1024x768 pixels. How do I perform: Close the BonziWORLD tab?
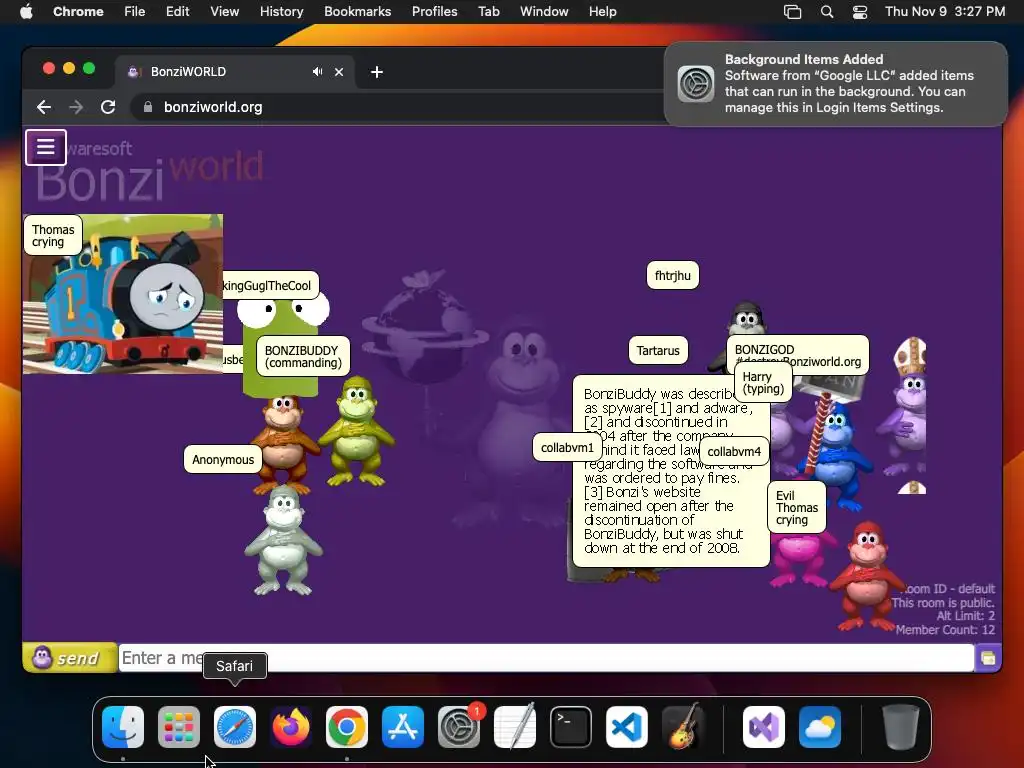tap(339, 72)
